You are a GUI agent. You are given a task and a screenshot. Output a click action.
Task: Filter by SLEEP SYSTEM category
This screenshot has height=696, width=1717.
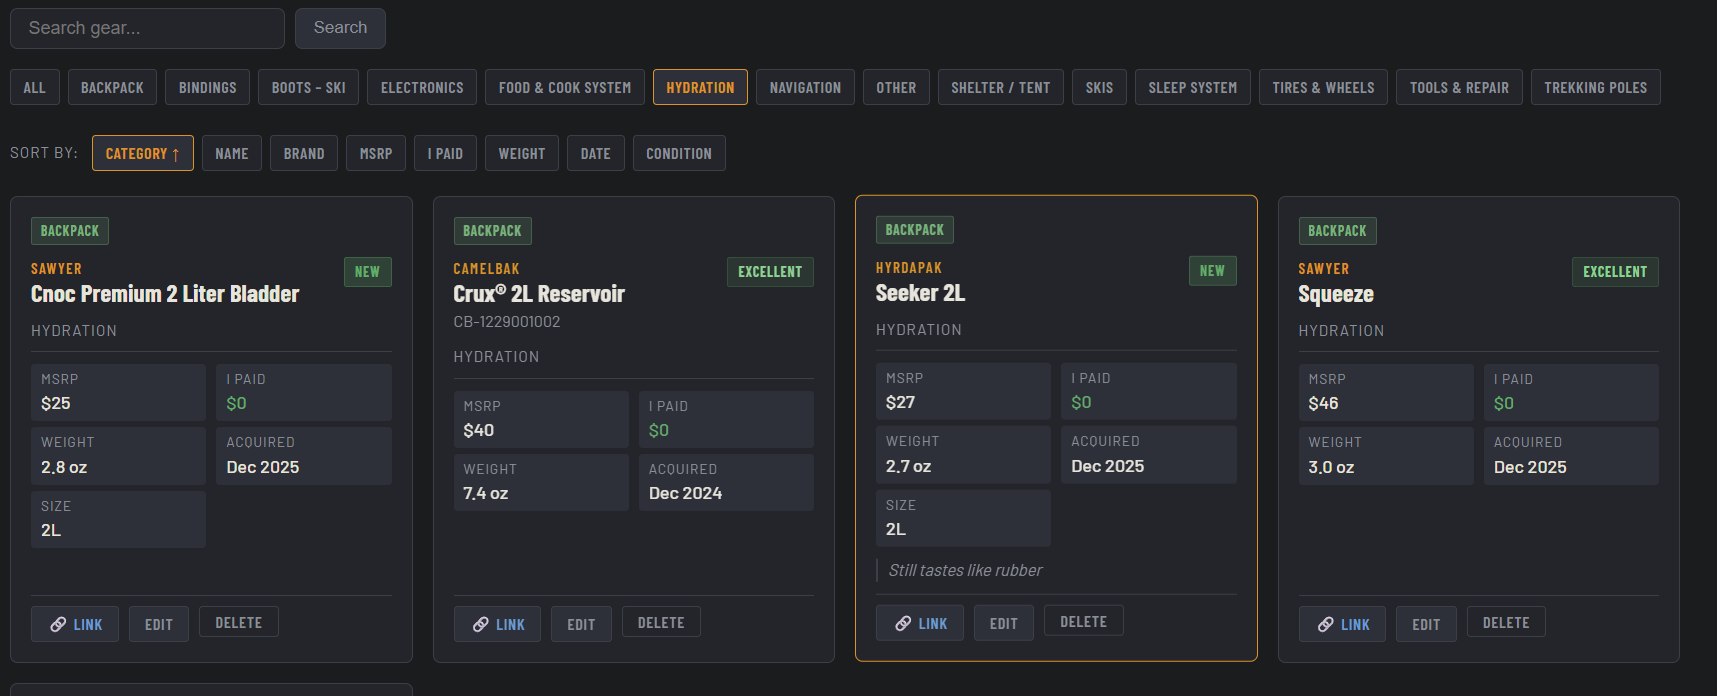tap(1193, 87)
